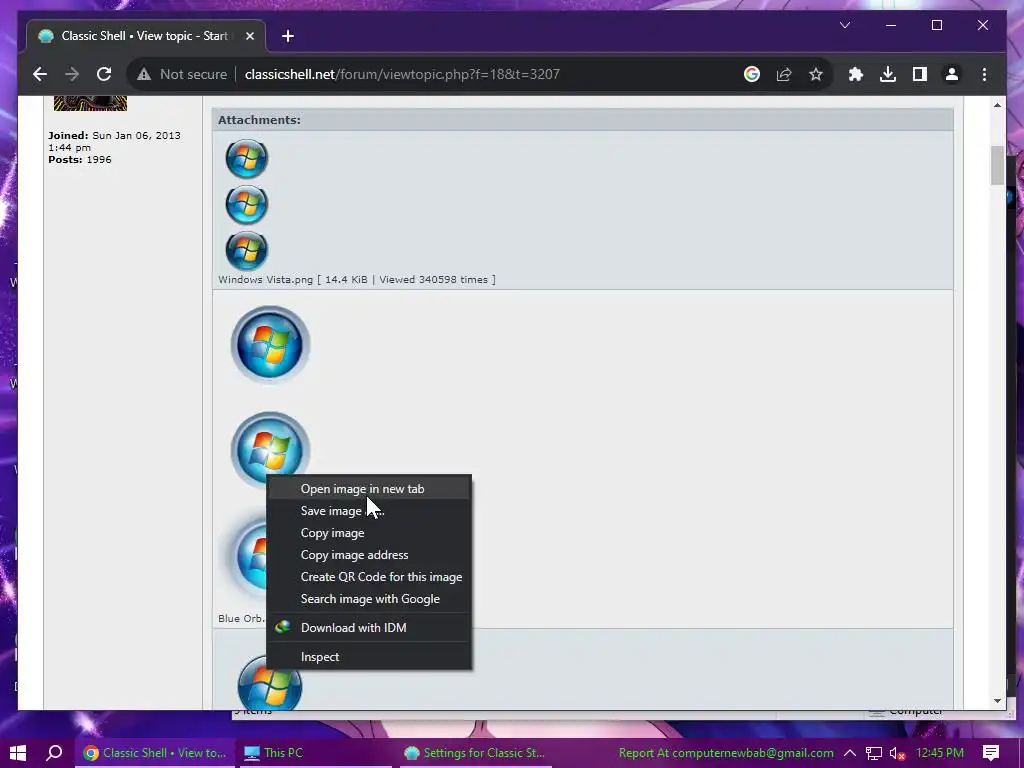Open the Extensions puzzle icon
1024x768 pixels.
coord(856,74)
